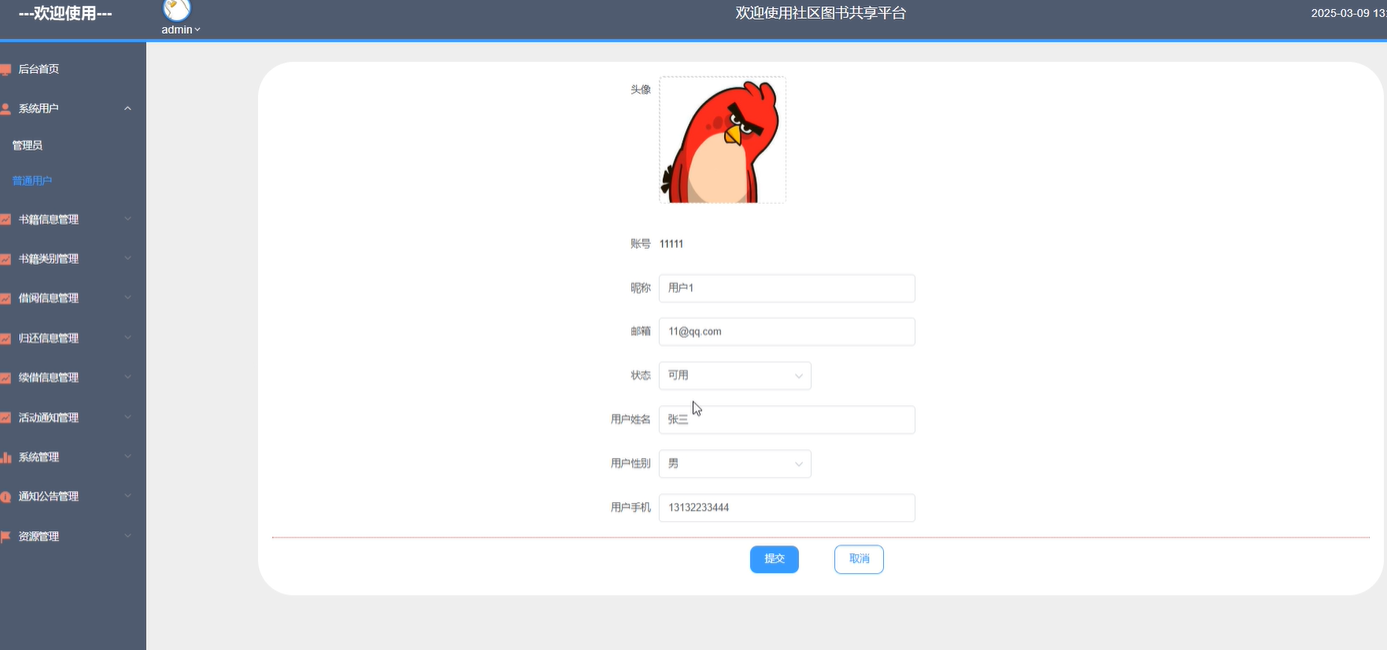Image resolution: width=1387 pixels, height=650 pixels.
Task: Open 系统管理 menu item
Action: [x=73, y=457]
